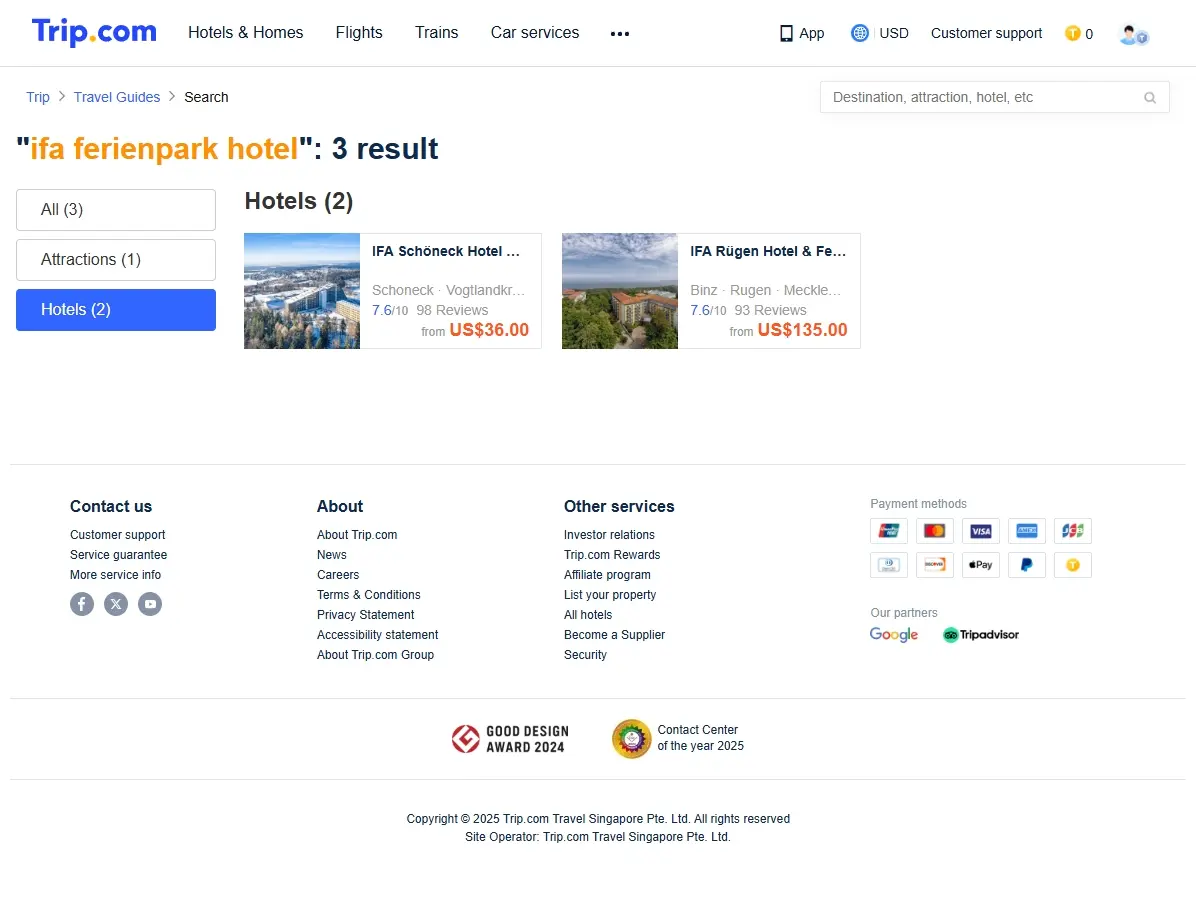This screenshot has height=921, width=1196.
Task: Click the App phone icon
Action: pyautogui.click(x=786, y=34)
